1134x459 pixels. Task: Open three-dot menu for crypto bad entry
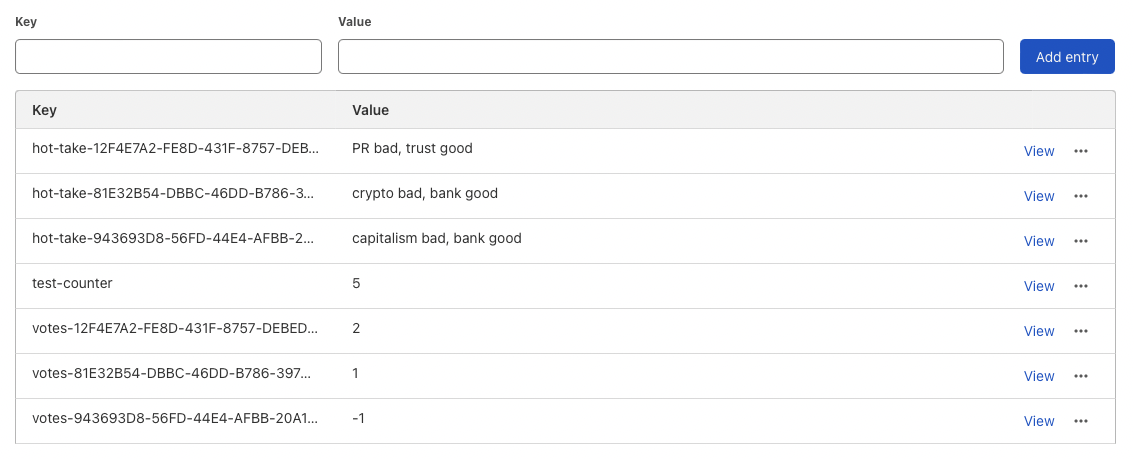click(1080, 196)
